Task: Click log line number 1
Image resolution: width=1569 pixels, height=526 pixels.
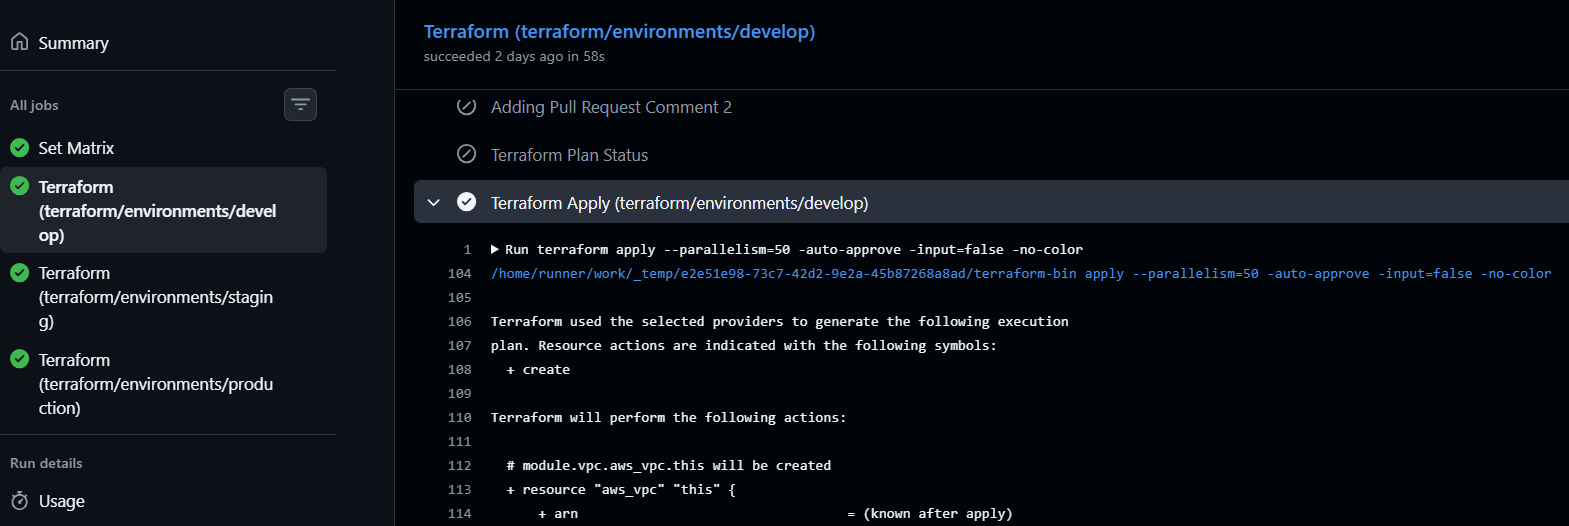Action: click(x=467, y=250)
